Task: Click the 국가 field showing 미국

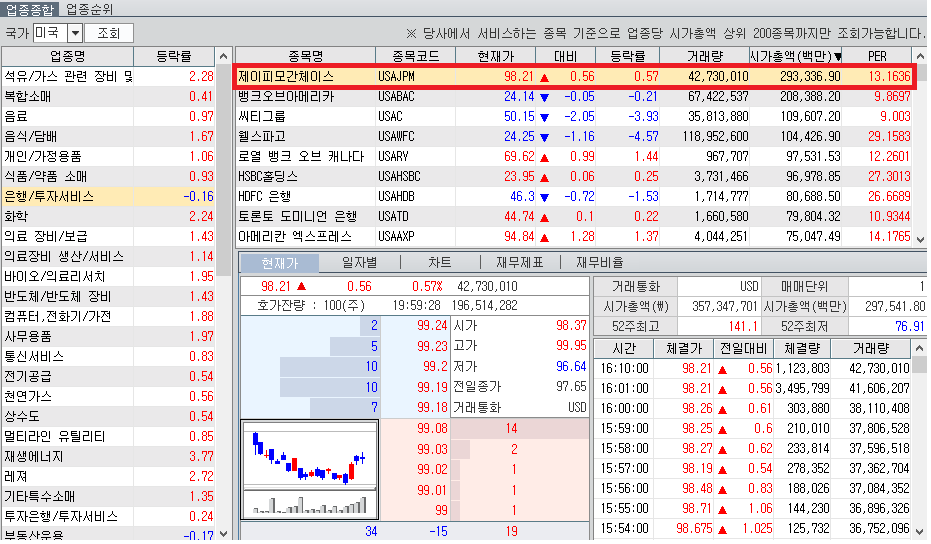Action: [50, 33]
